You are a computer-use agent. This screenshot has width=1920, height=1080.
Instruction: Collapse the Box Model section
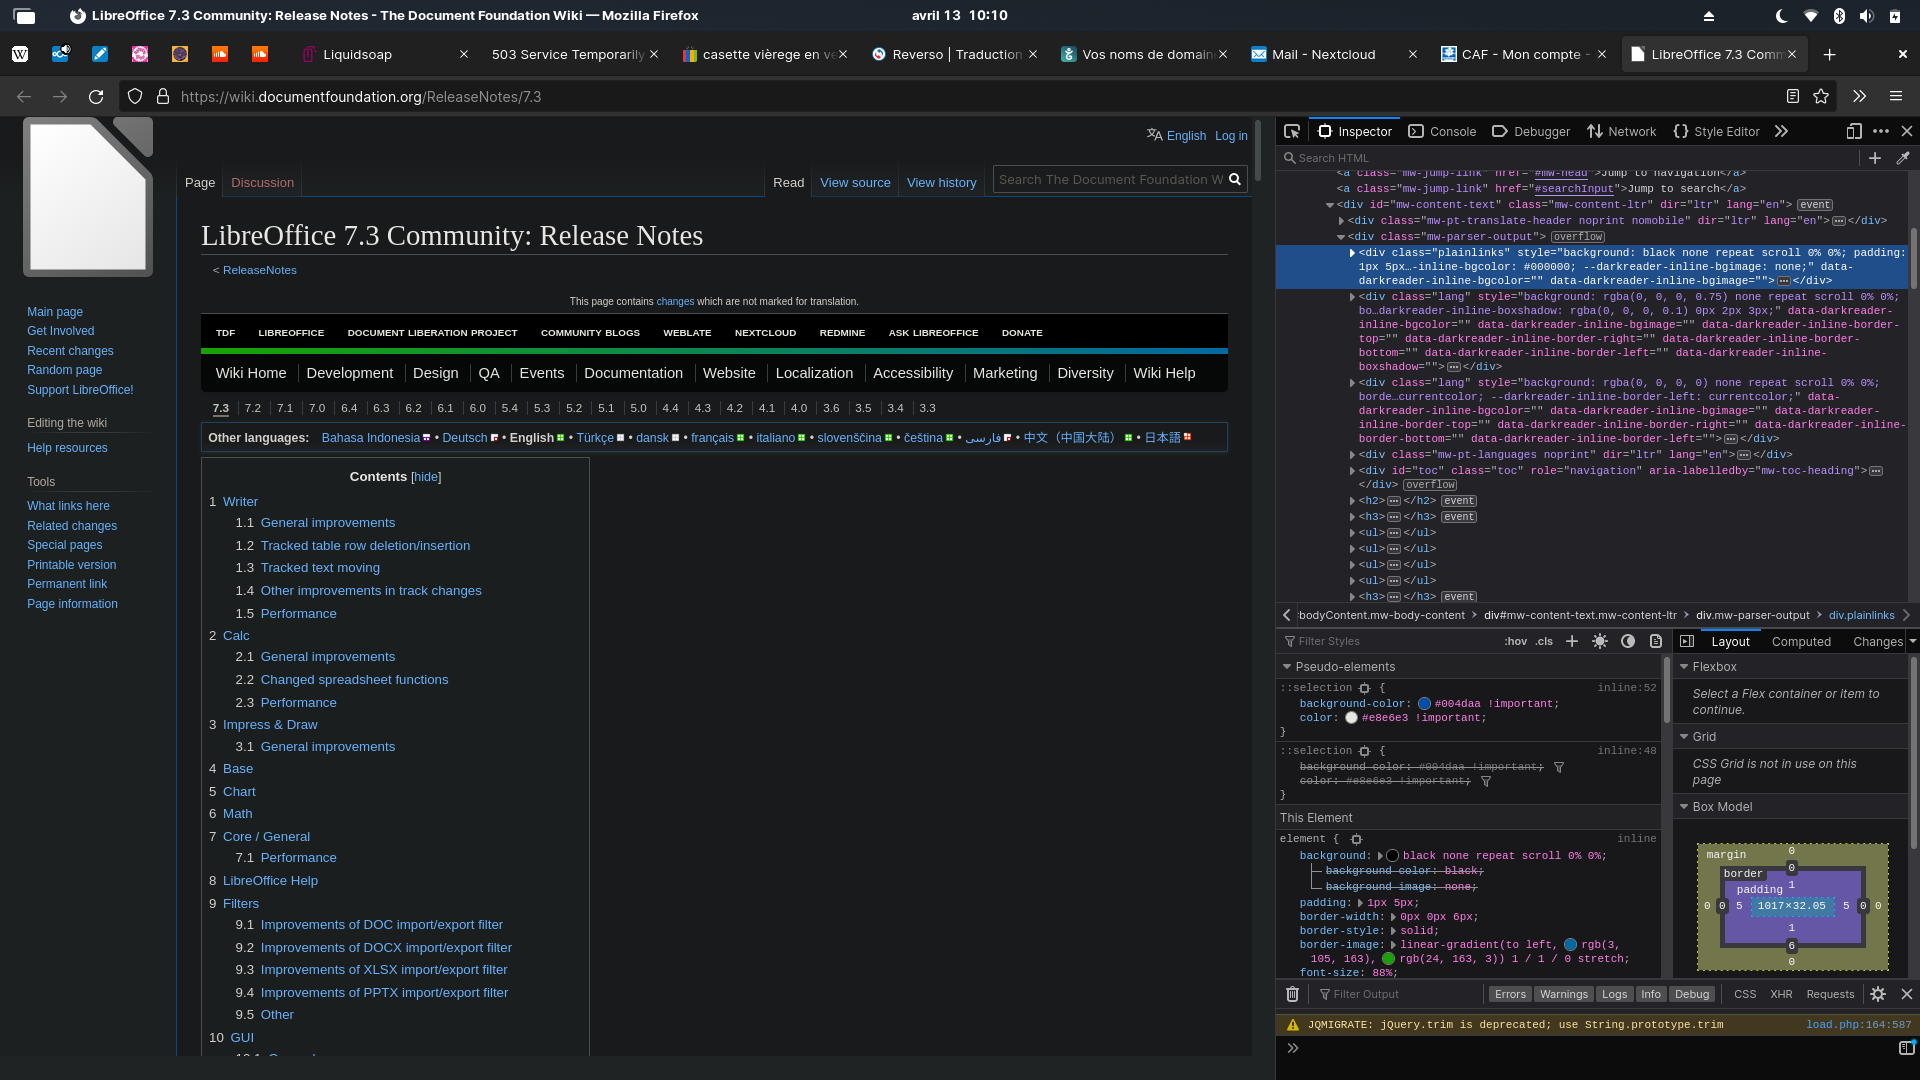pyautogui.click(x=1684, y=806)
